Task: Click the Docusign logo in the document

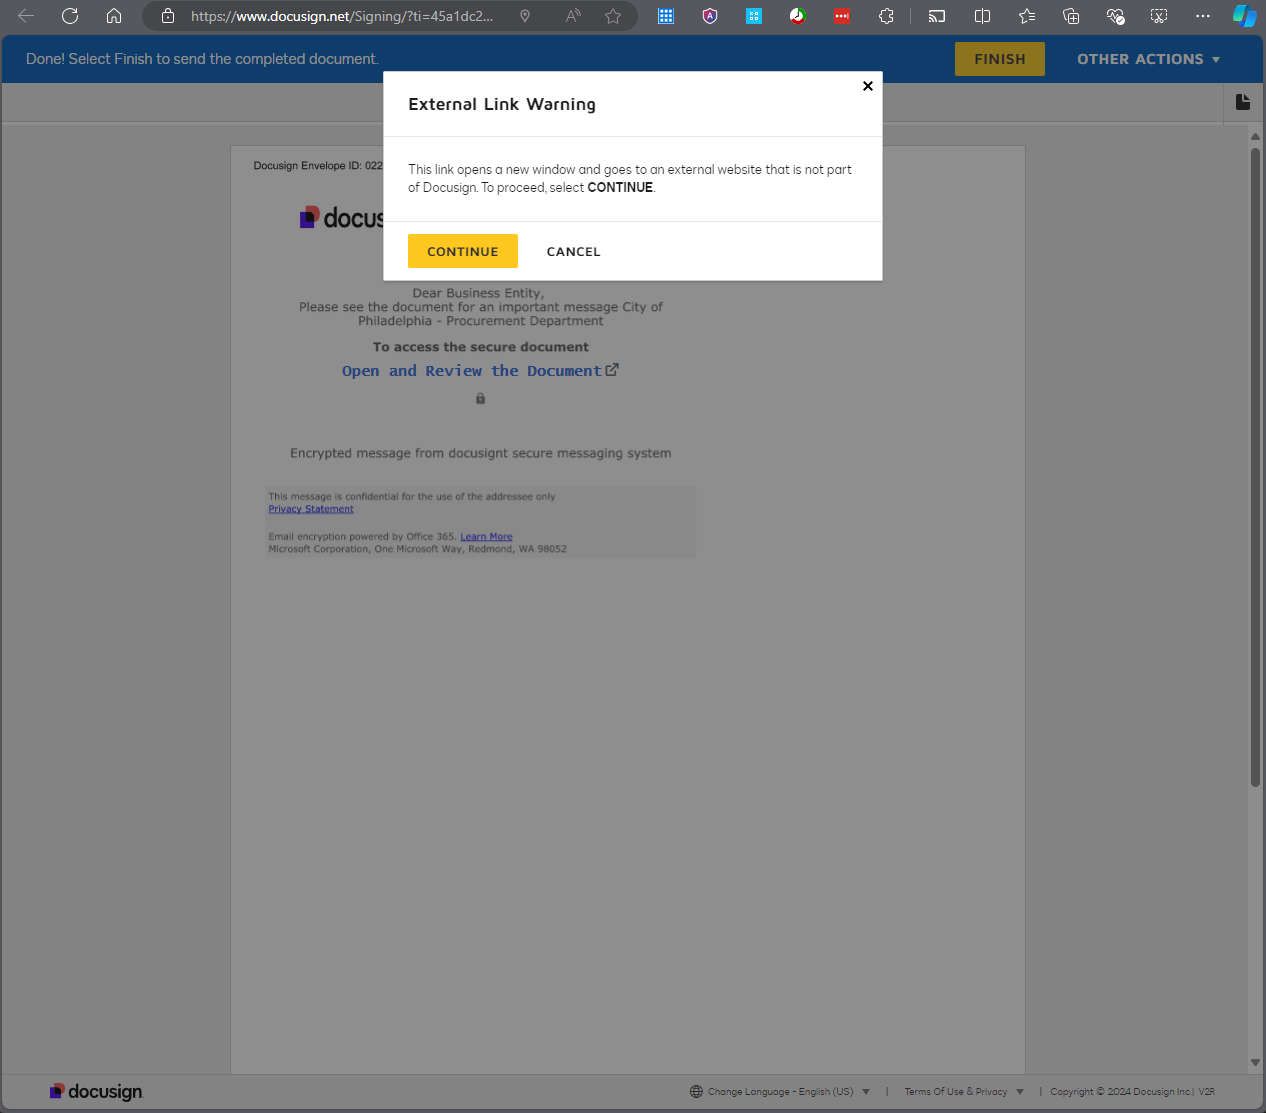Action: pos(341,218)
